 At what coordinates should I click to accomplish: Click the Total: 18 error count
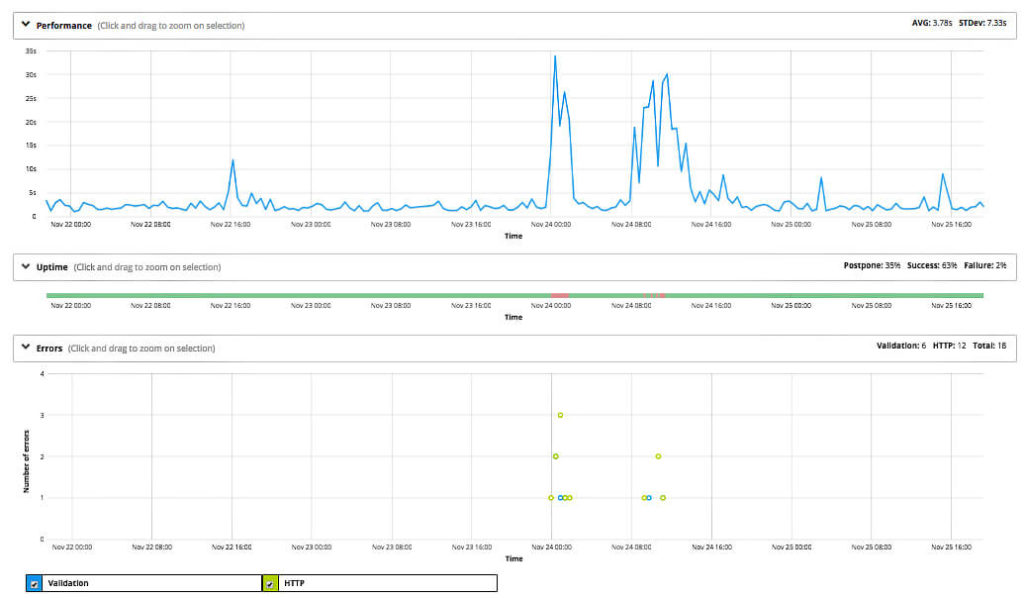pos(989,346)
